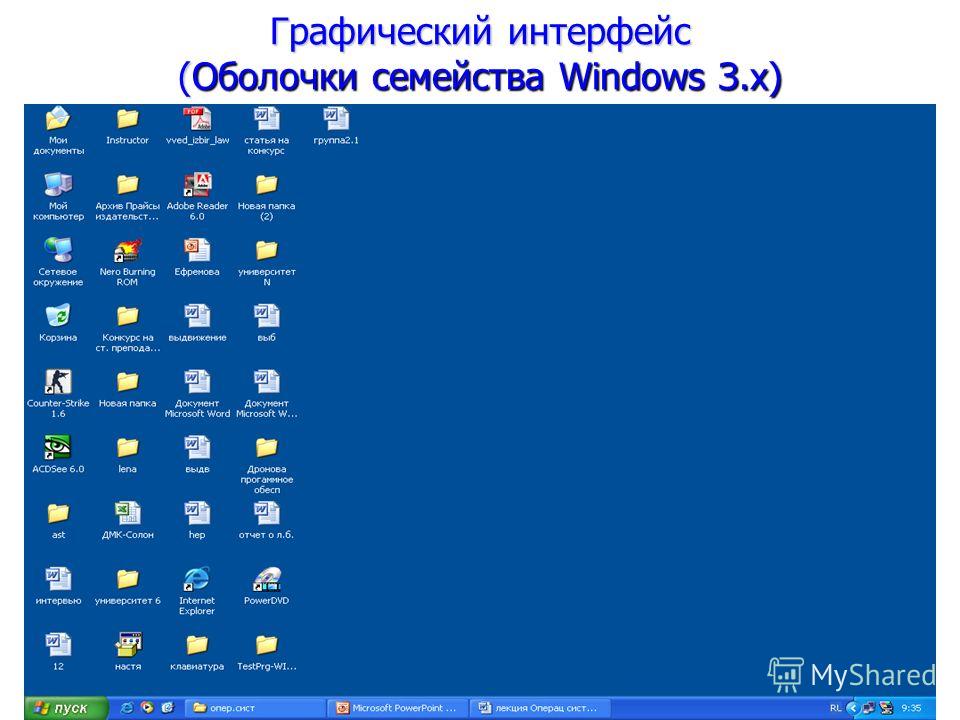Select the статья на конкурс Word document
Screen dimensions: 960x720
click(266, 119)
